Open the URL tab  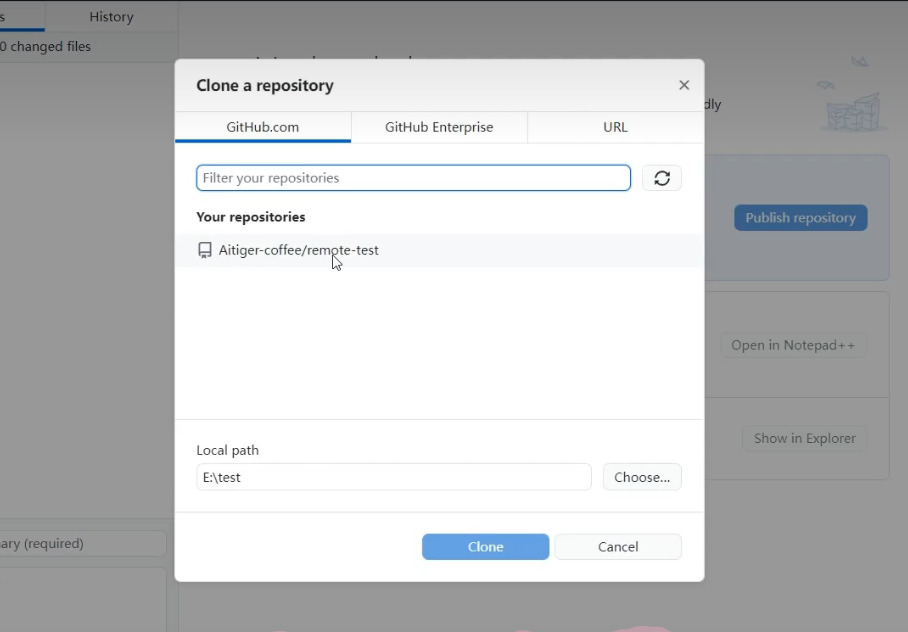616,127
